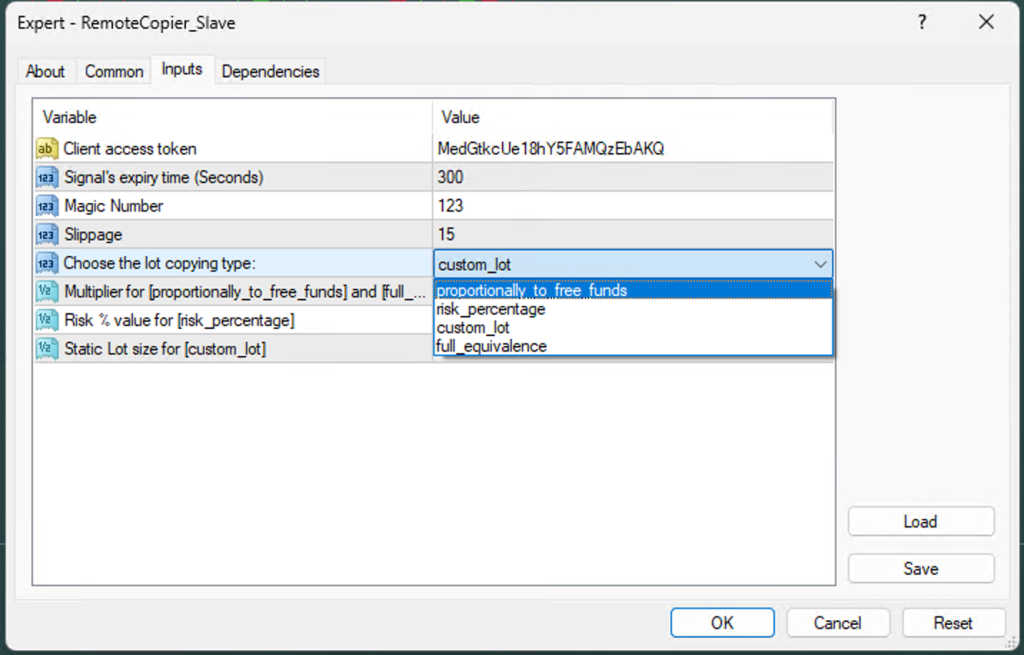
Task: Click the integer icon beside Magic Number
Action: [47, 206]
